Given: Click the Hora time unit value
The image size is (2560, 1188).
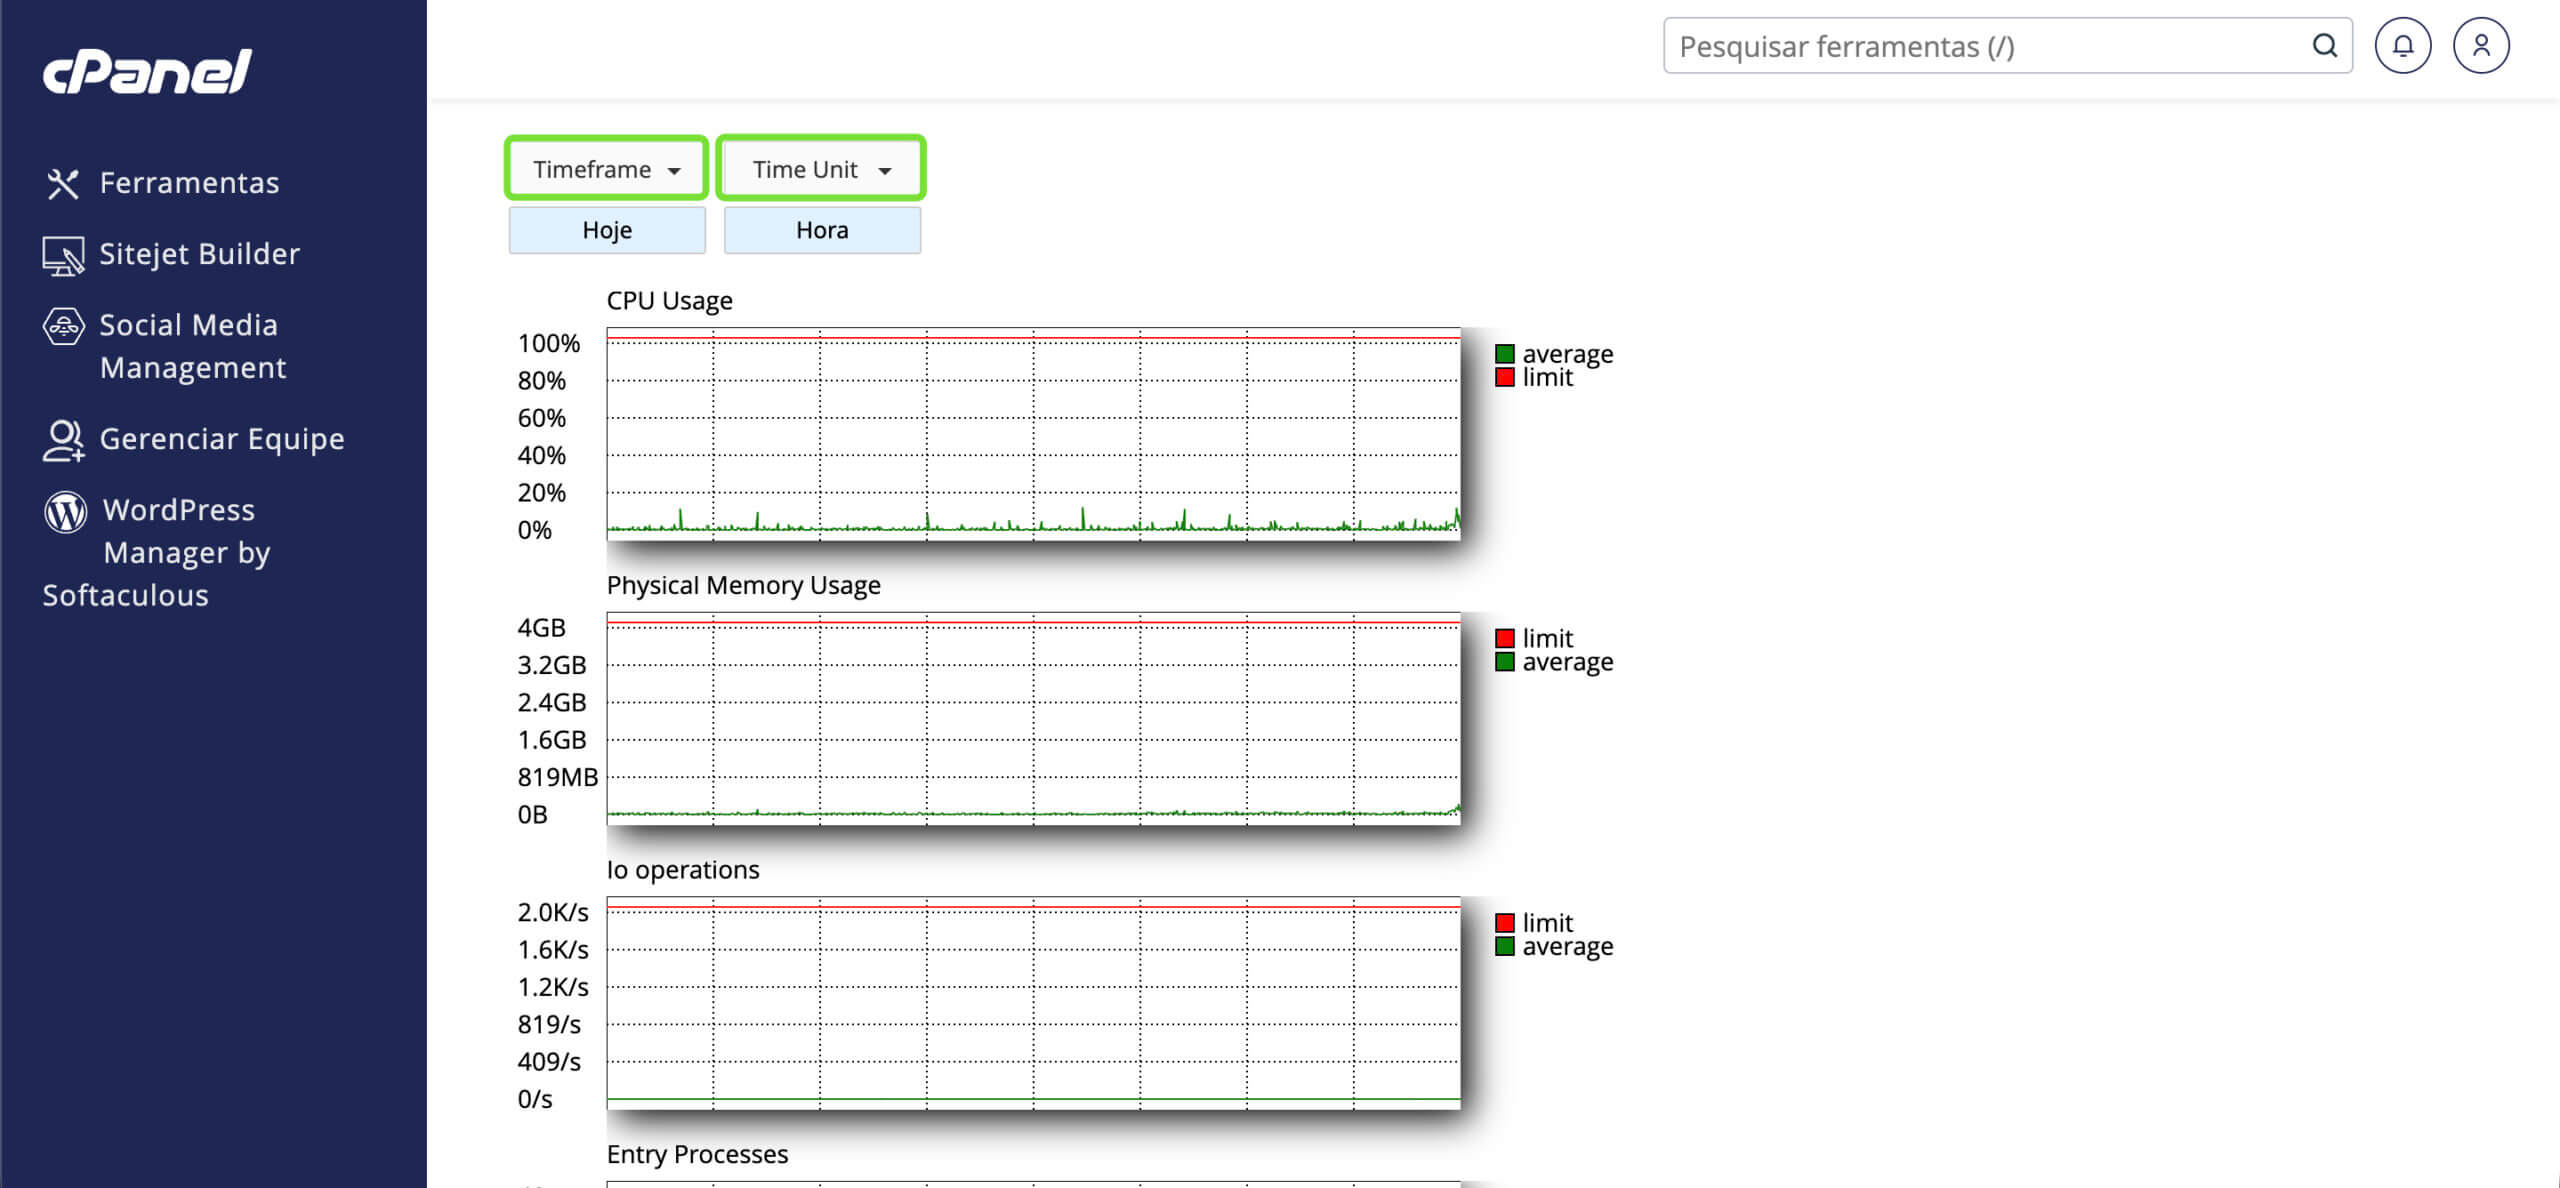Looking at the screenshot, I should pos(822,230).
